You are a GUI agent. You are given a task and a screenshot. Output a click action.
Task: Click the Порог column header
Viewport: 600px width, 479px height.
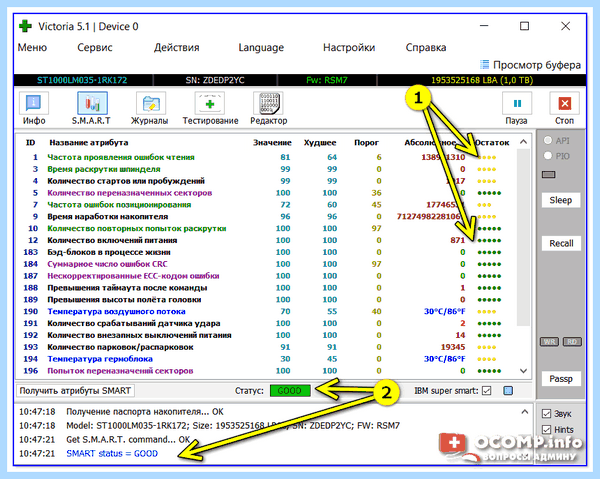(x=366, y=143)
